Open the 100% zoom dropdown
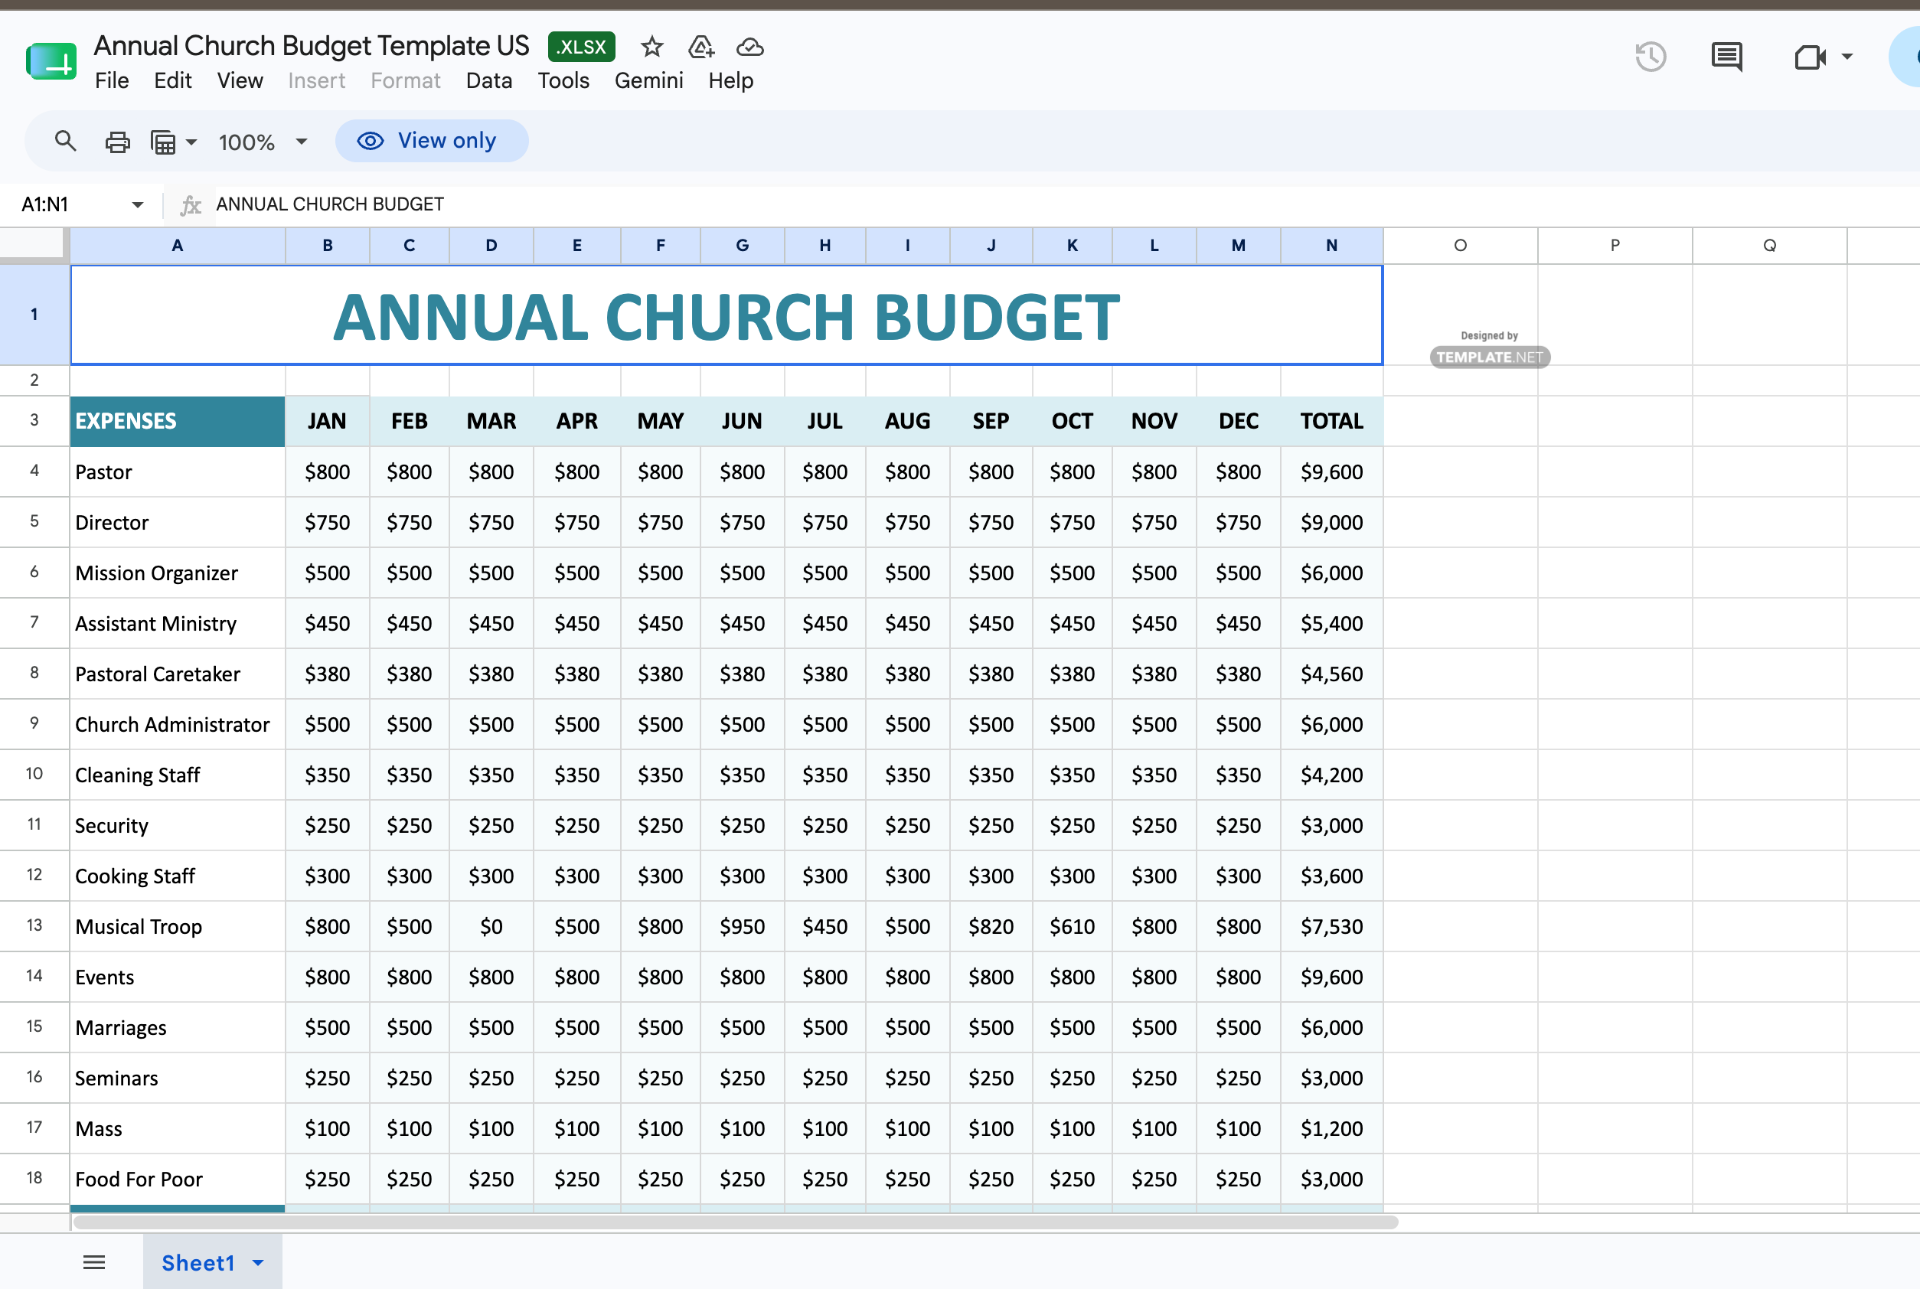Image resolution: width=1920 pixels, height=1289 pixels. (263, 142)
